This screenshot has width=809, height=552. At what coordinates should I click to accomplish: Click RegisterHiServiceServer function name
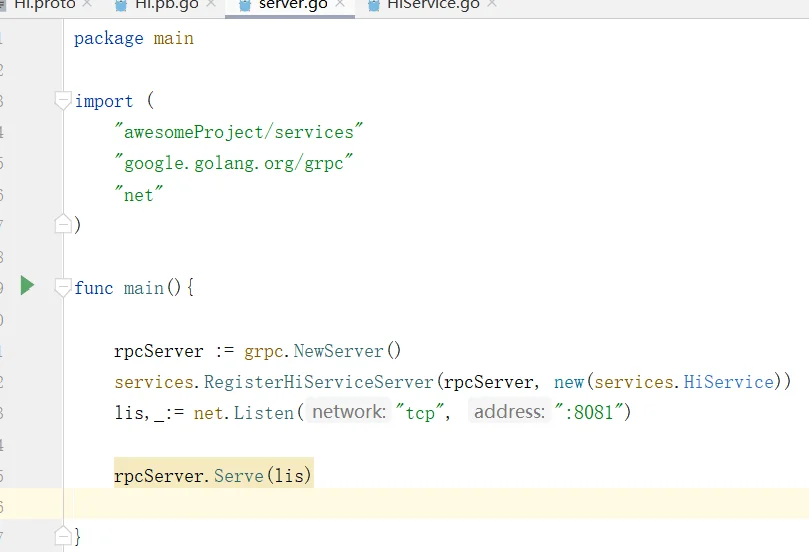click(318, 382)
